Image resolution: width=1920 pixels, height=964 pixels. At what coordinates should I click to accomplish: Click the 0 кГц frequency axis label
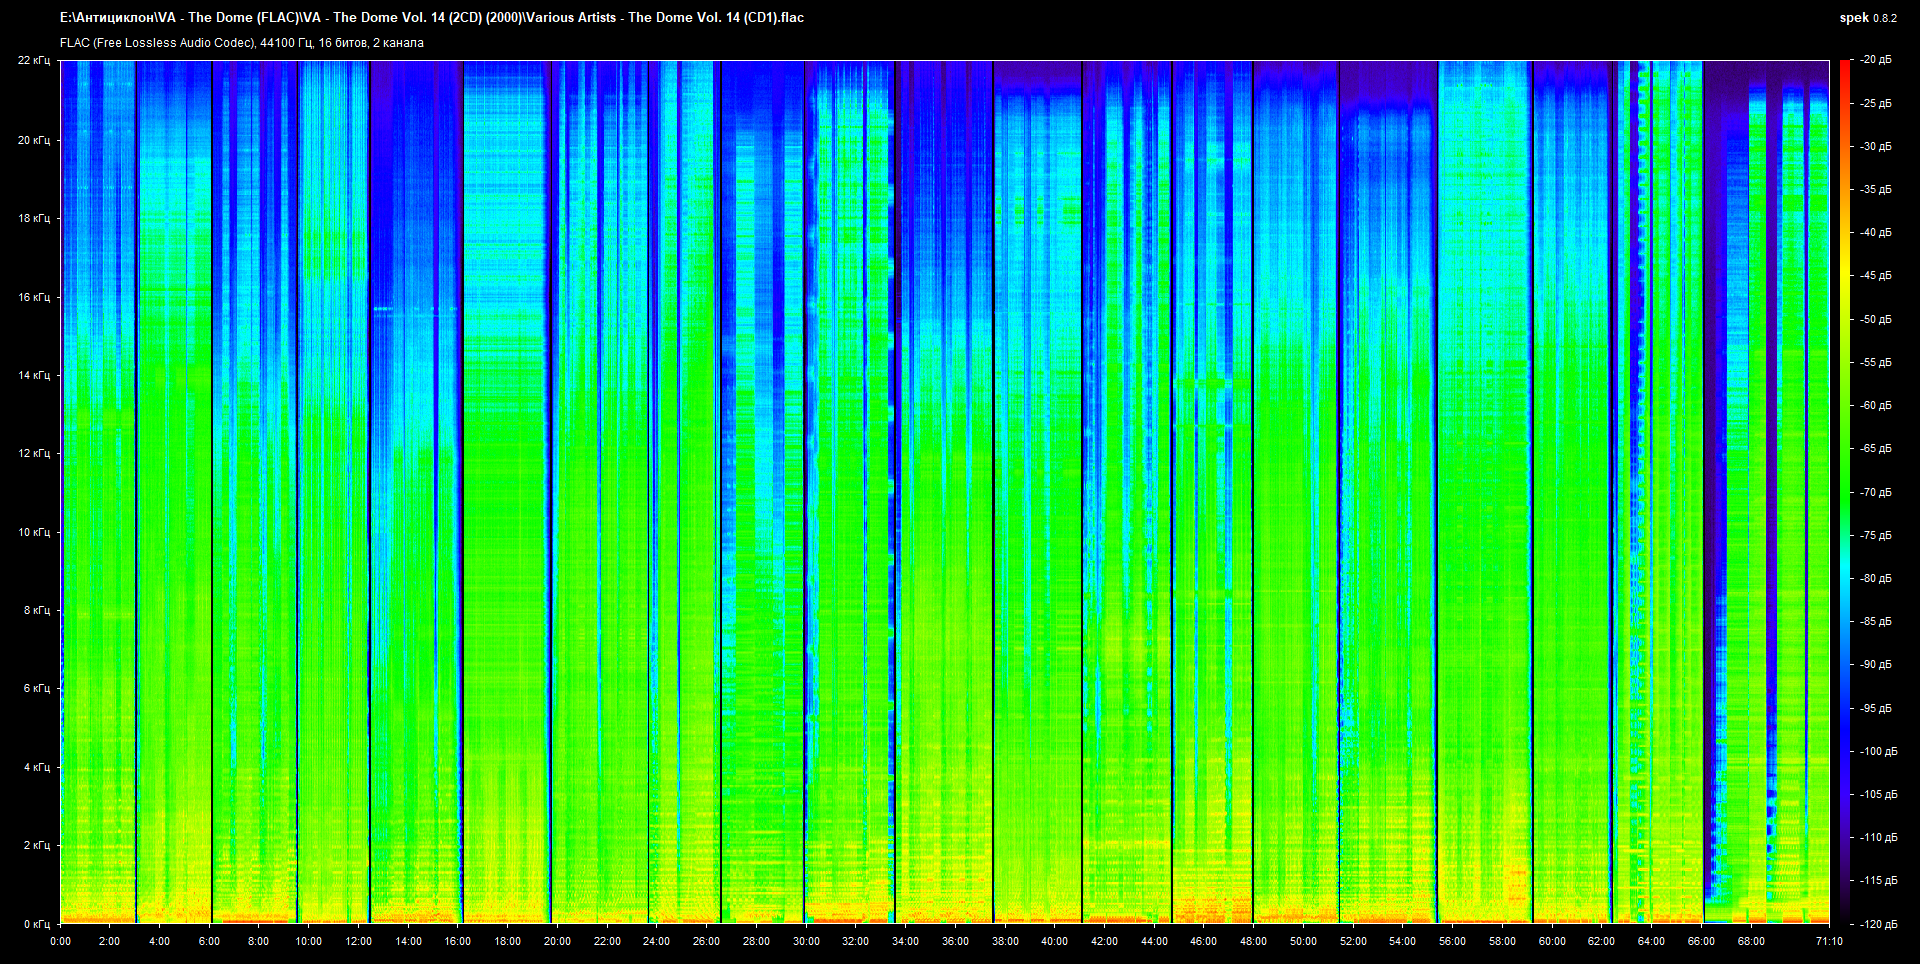coord(36,924)
